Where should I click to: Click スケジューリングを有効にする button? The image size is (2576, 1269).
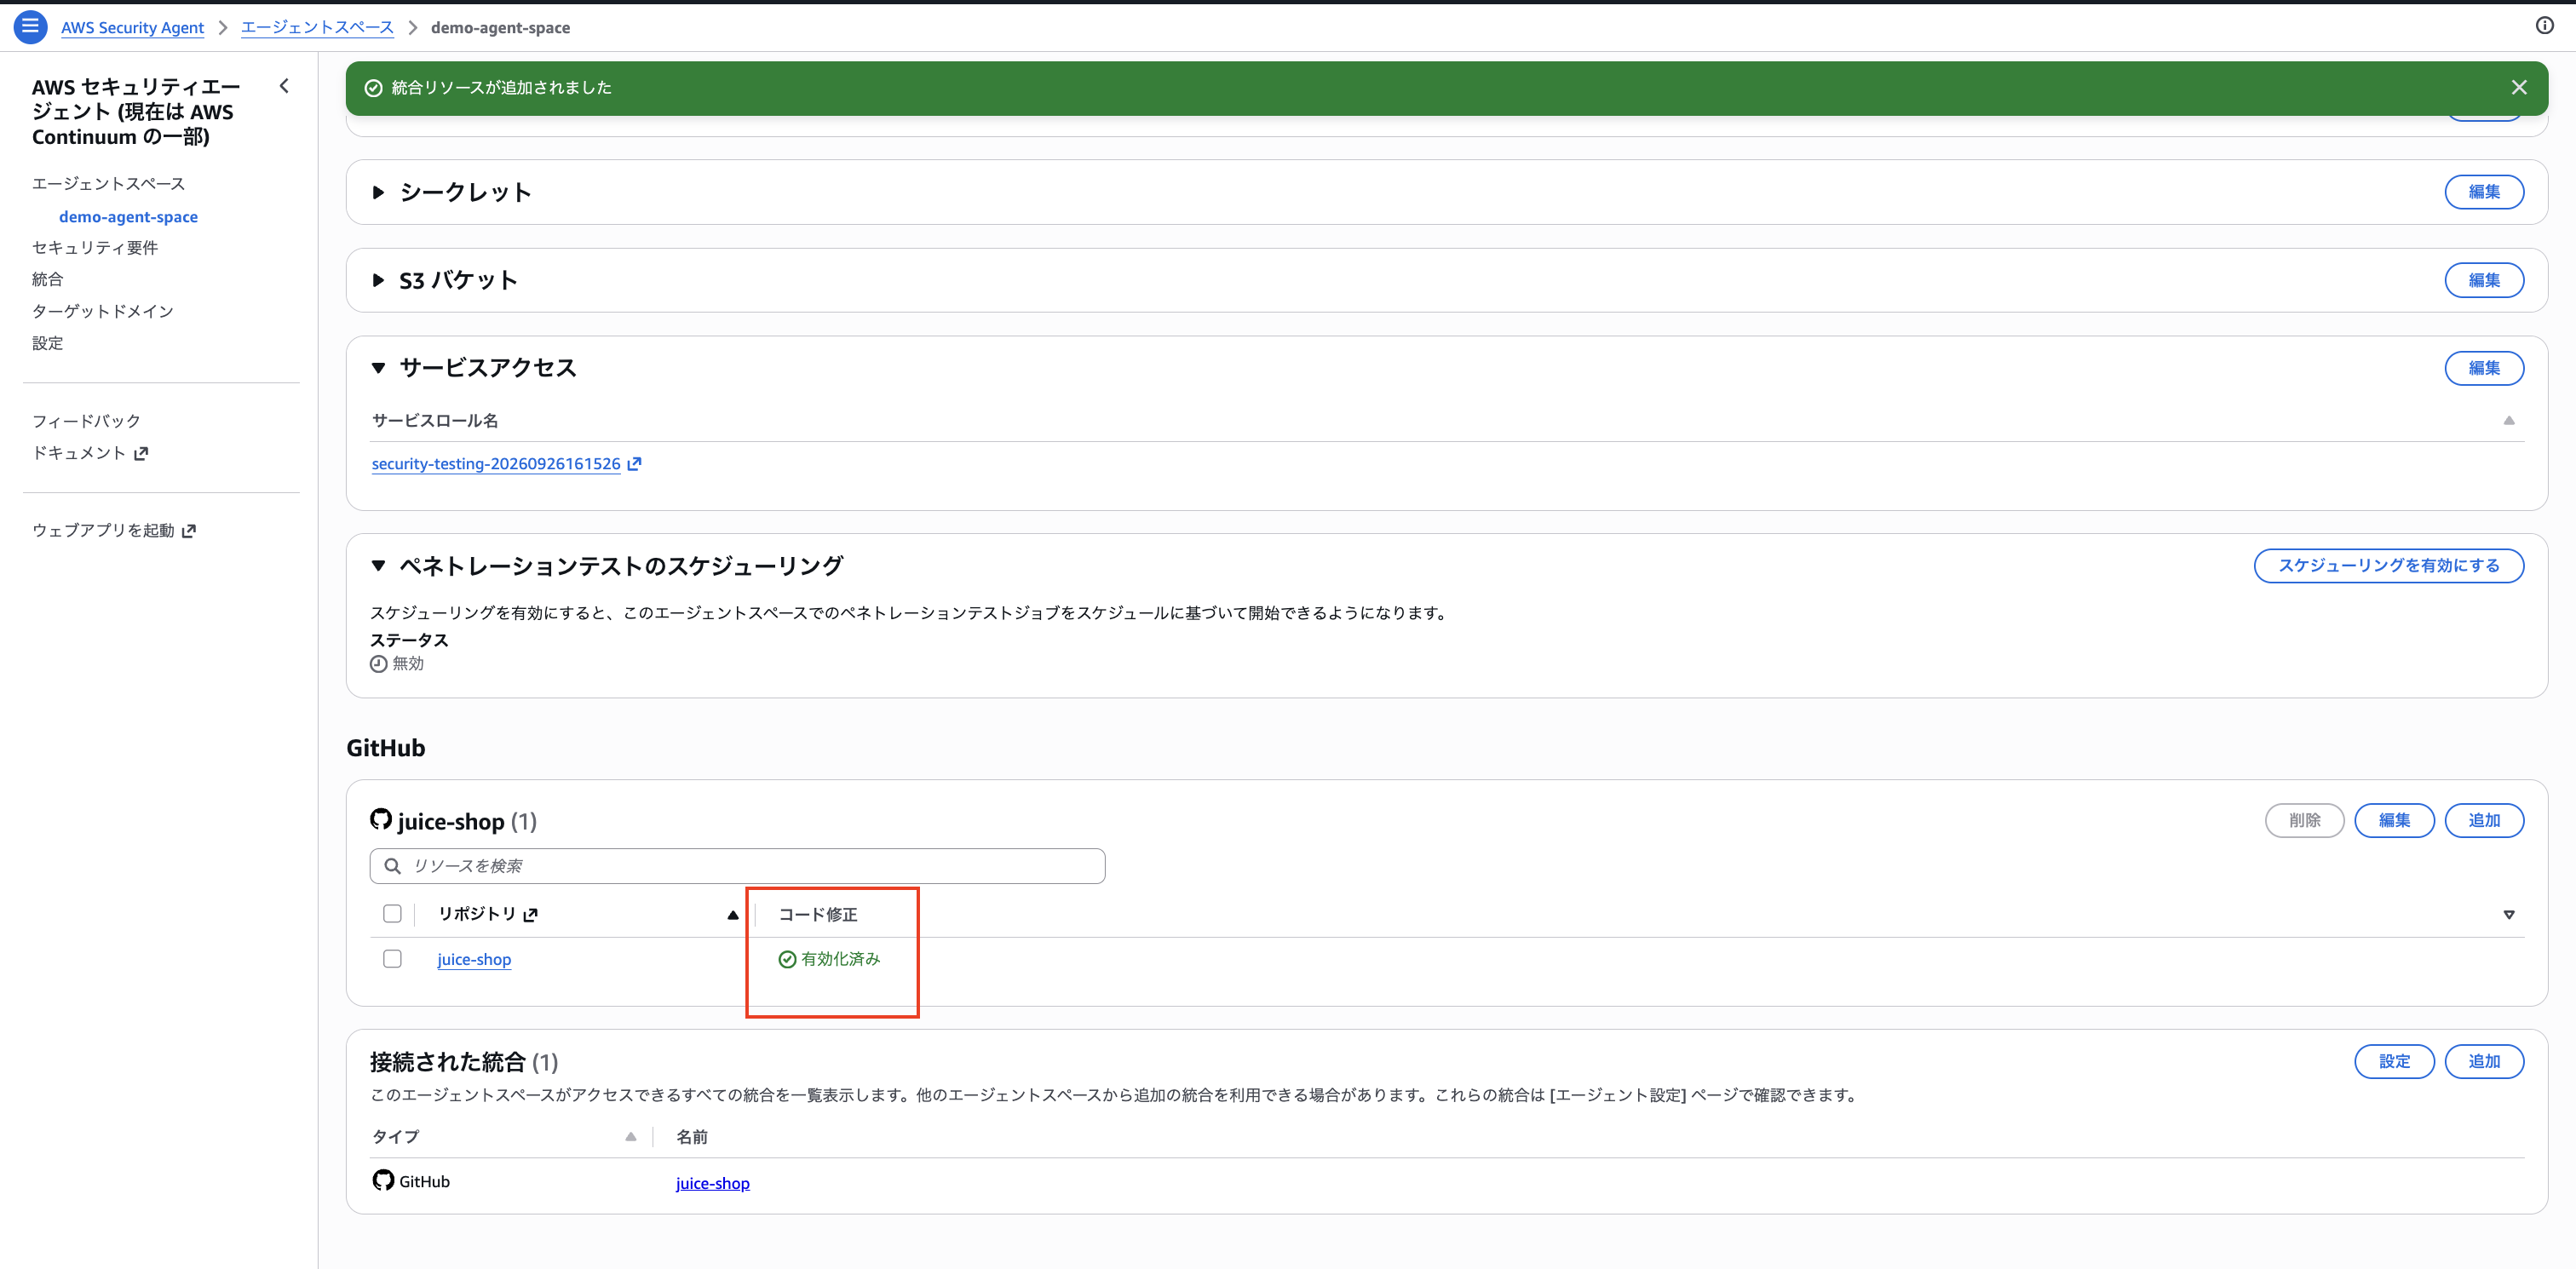[2388, 566]
